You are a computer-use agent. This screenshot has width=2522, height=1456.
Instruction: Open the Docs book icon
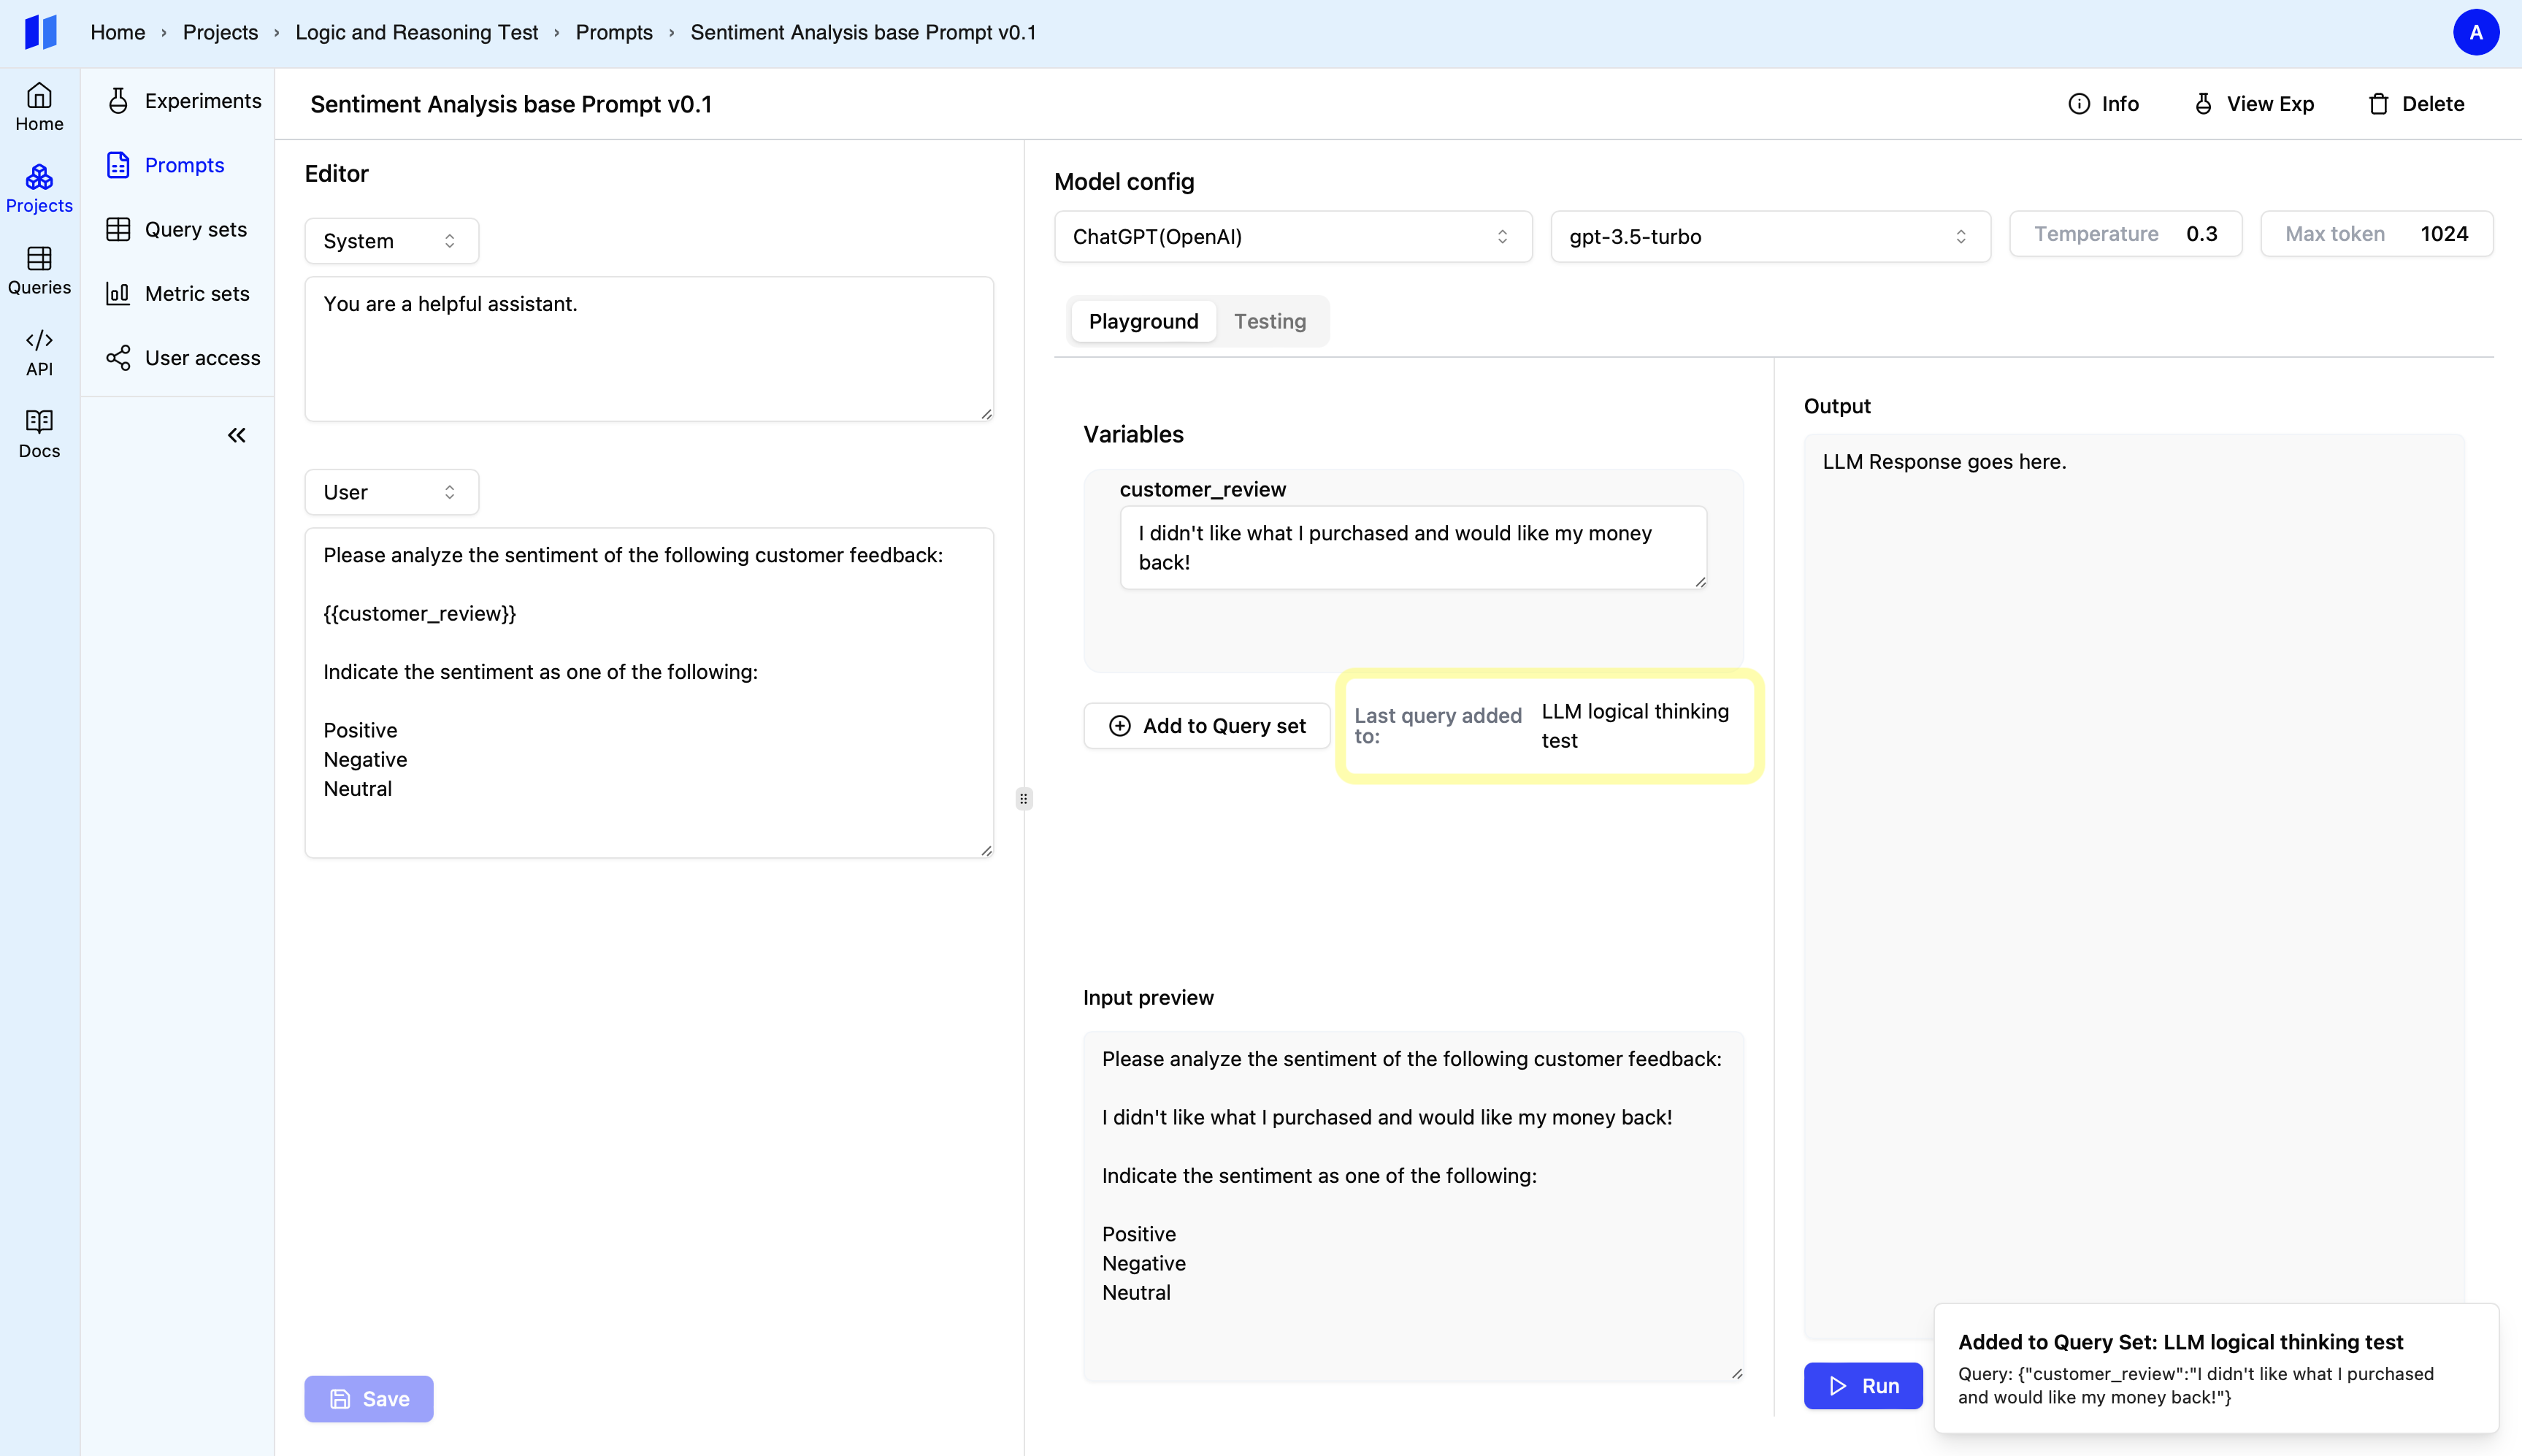click(39, 422)
